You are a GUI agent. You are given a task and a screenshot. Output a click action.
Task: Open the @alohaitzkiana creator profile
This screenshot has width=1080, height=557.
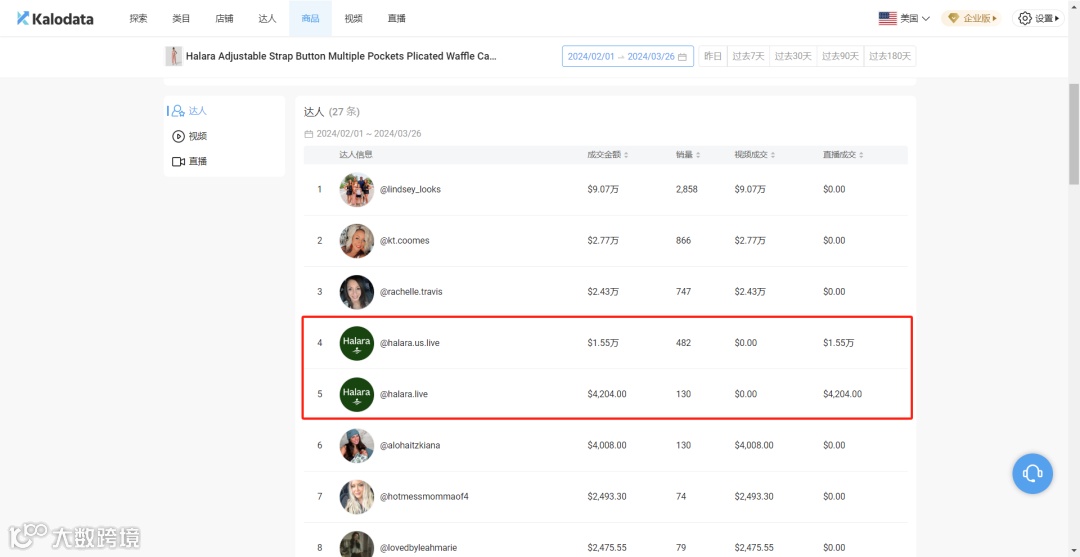pos(411,445)
